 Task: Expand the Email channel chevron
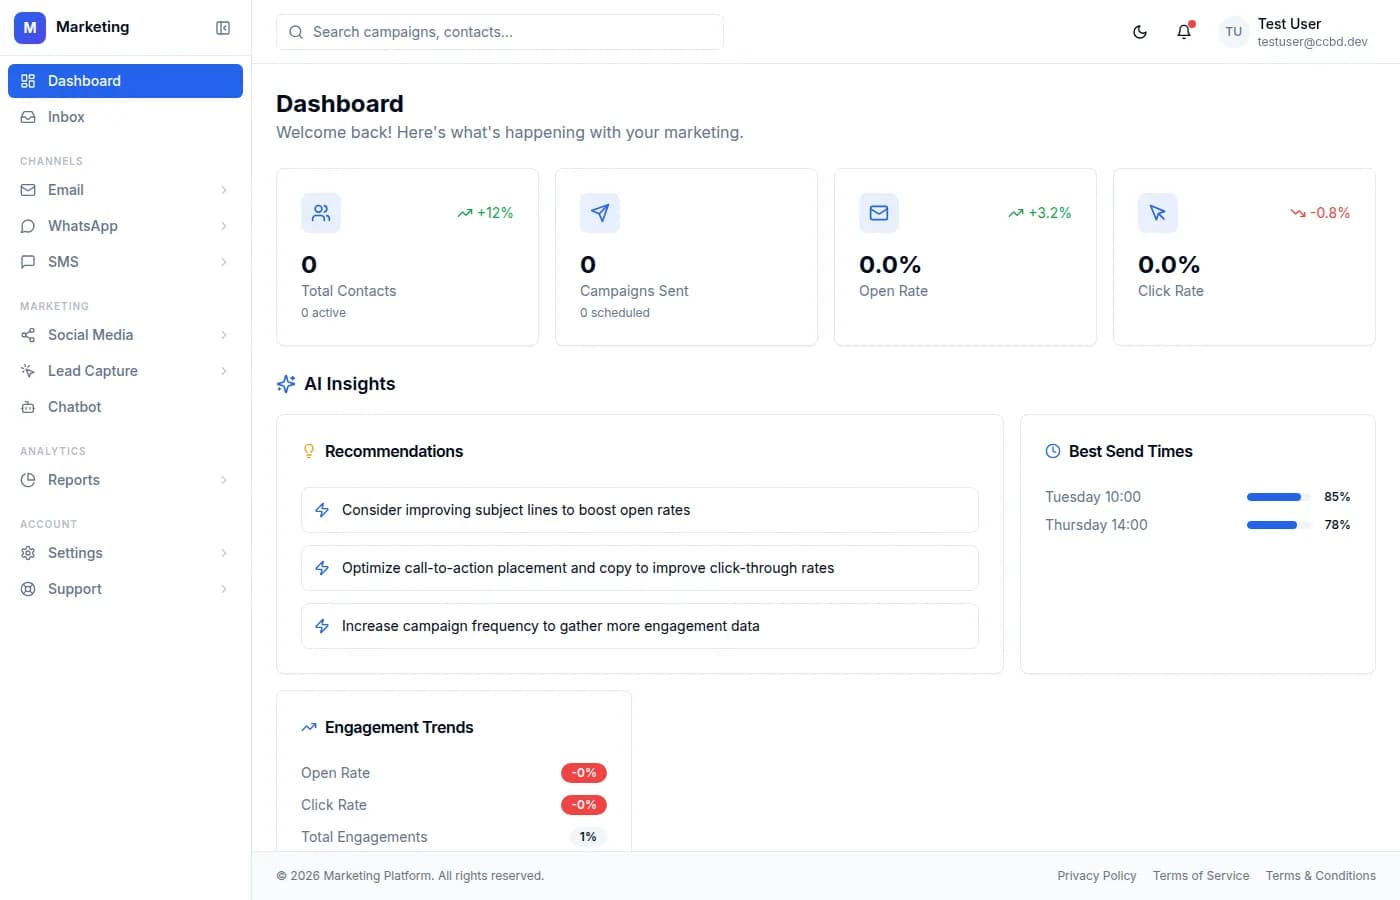click(224, 190)
